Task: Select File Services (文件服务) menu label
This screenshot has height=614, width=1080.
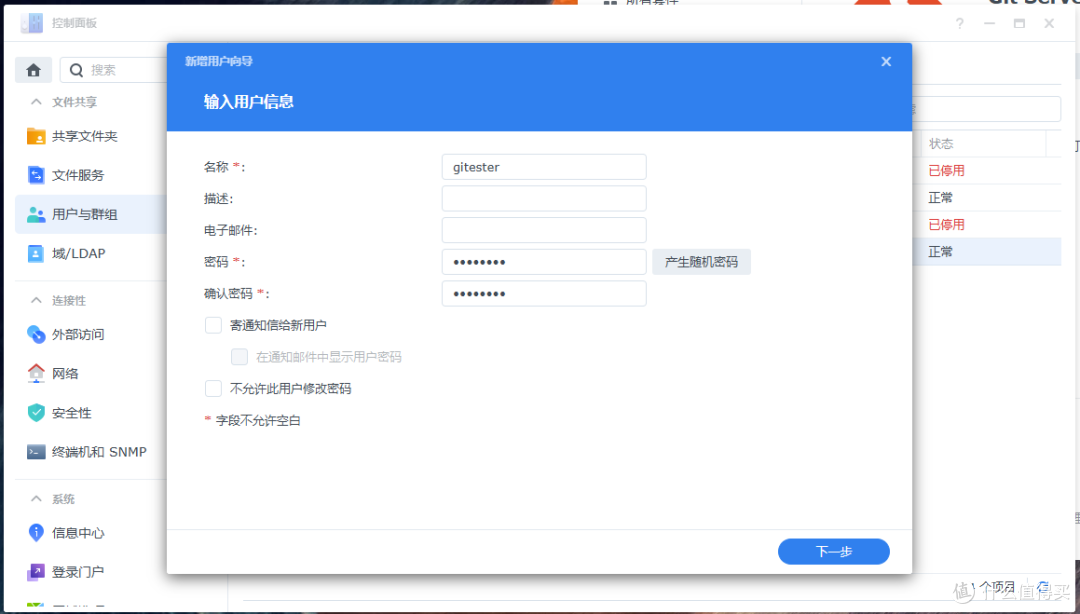Action: click(78, 176)
